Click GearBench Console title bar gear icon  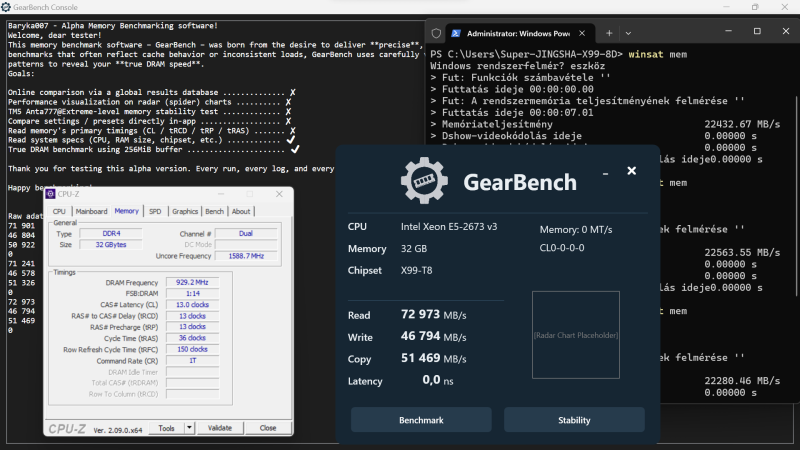click(6, 7)
